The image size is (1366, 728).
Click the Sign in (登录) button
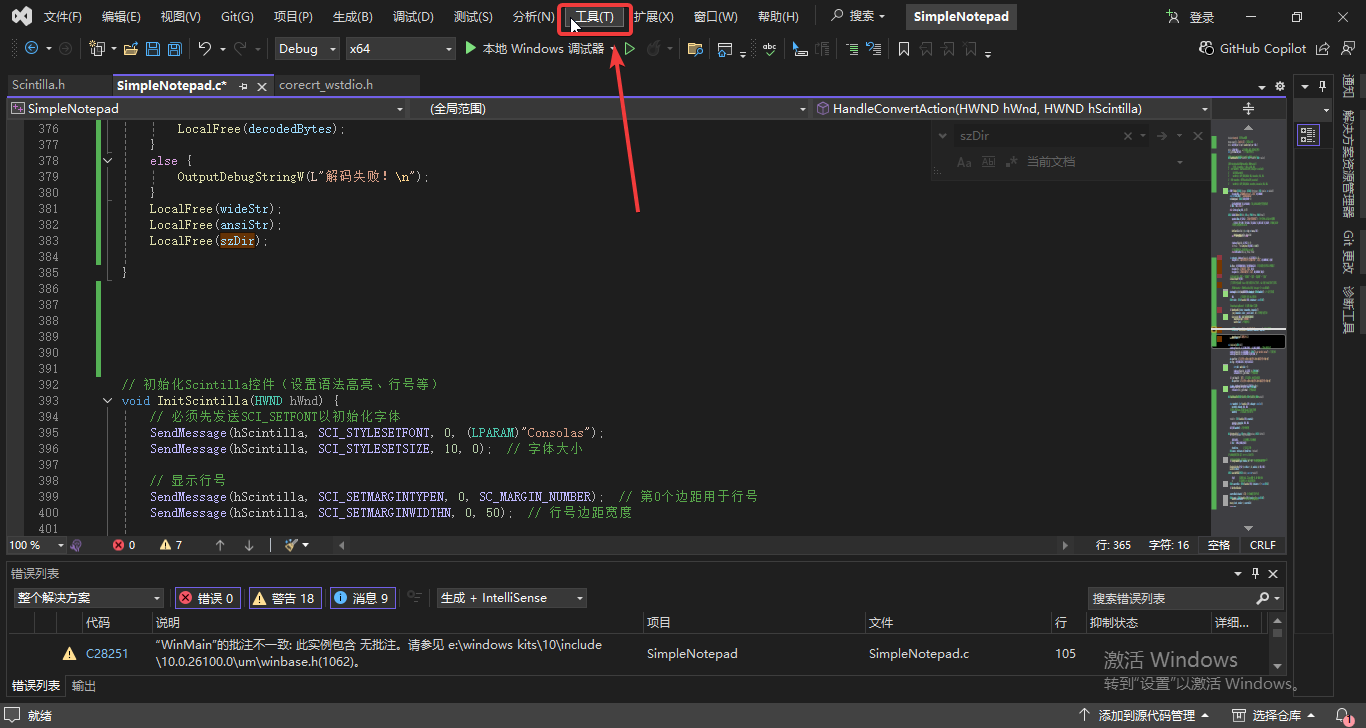click(1191, 17)
